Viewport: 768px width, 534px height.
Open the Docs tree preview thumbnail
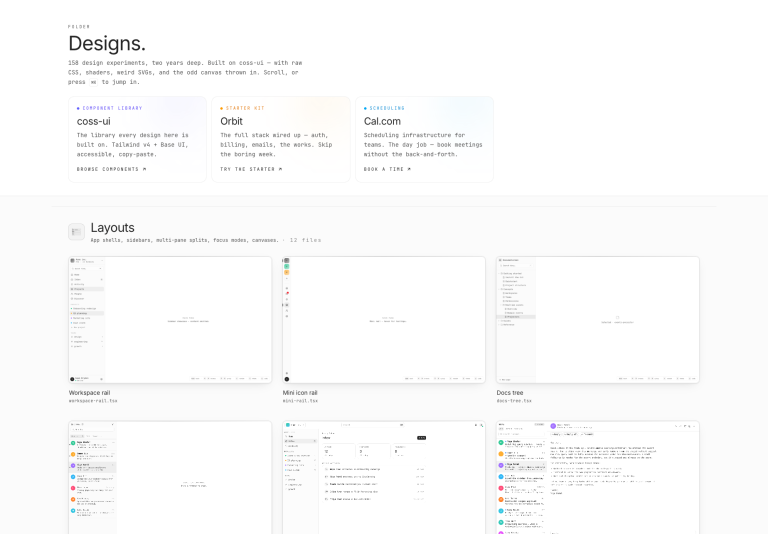[598, 319]
